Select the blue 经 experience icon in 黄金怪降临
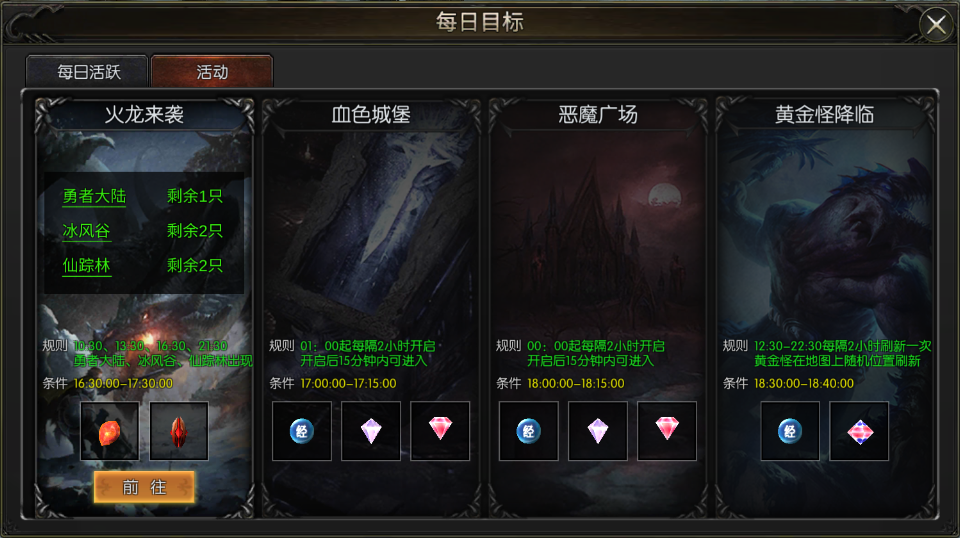Screen dimensions: 960x538 pyautogui.click(x=790, y=431)
